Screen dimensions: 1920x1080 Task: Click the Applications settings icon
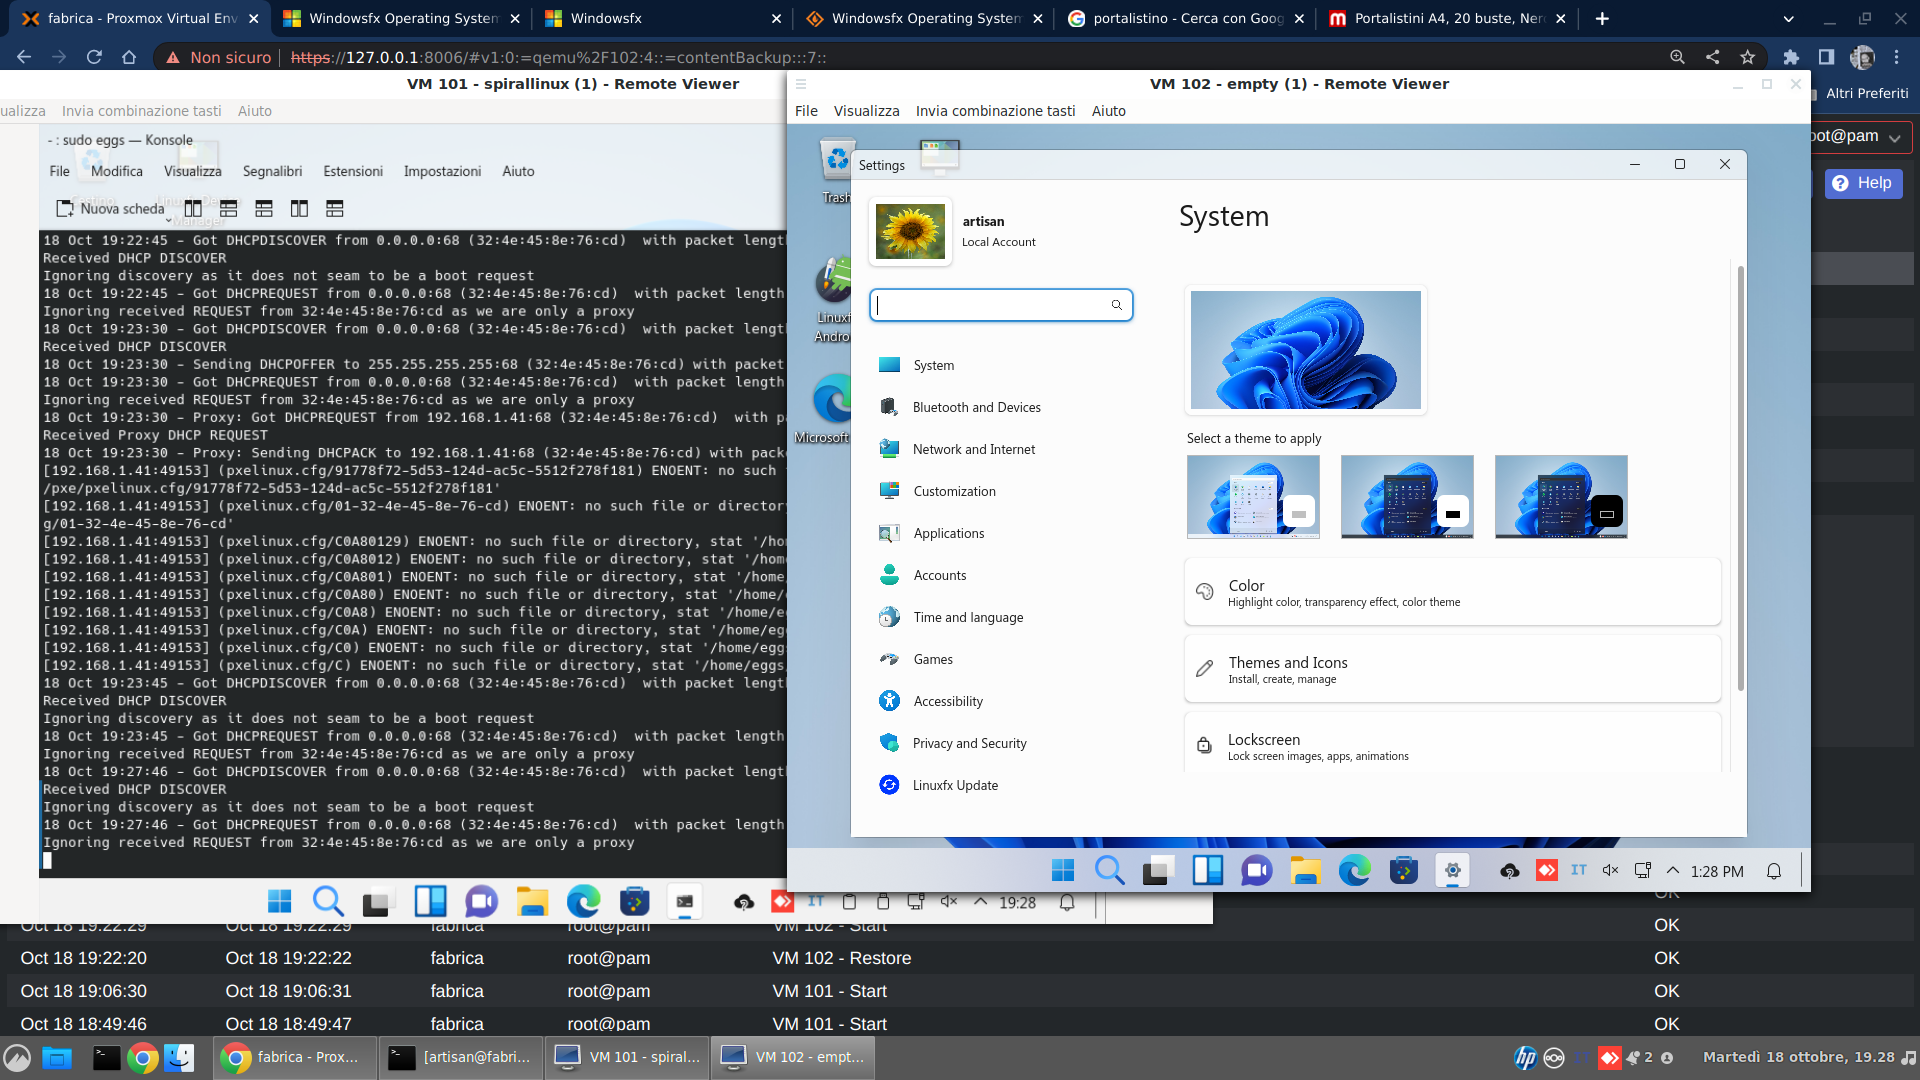(890, 533)
